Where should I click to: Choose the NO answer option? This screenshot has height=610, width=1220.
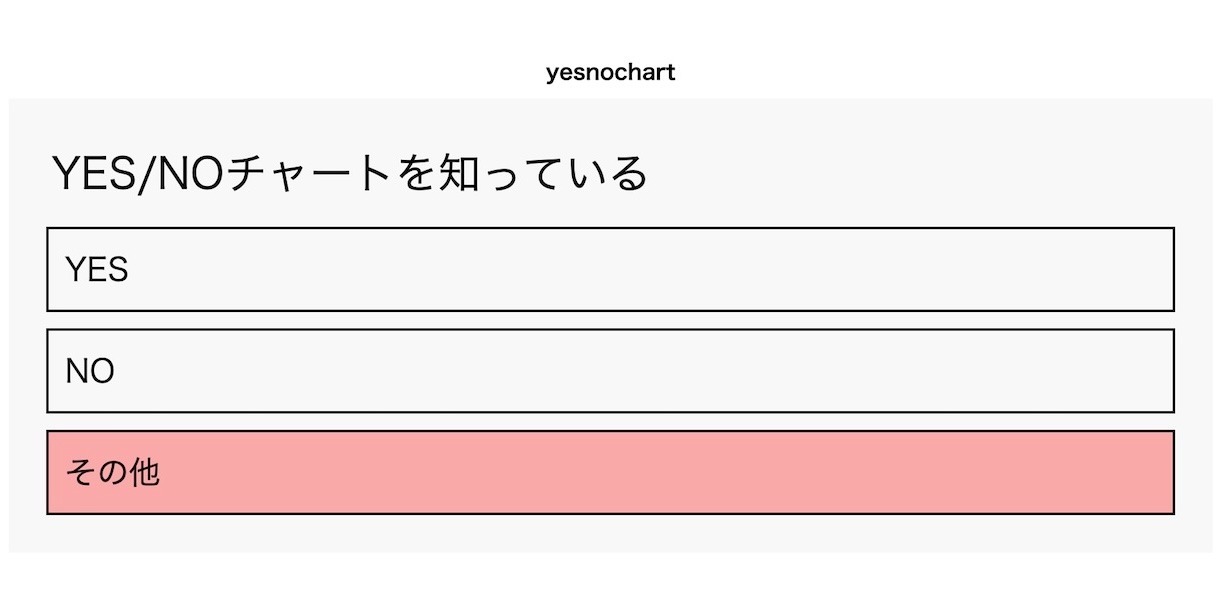click(610, 371)
